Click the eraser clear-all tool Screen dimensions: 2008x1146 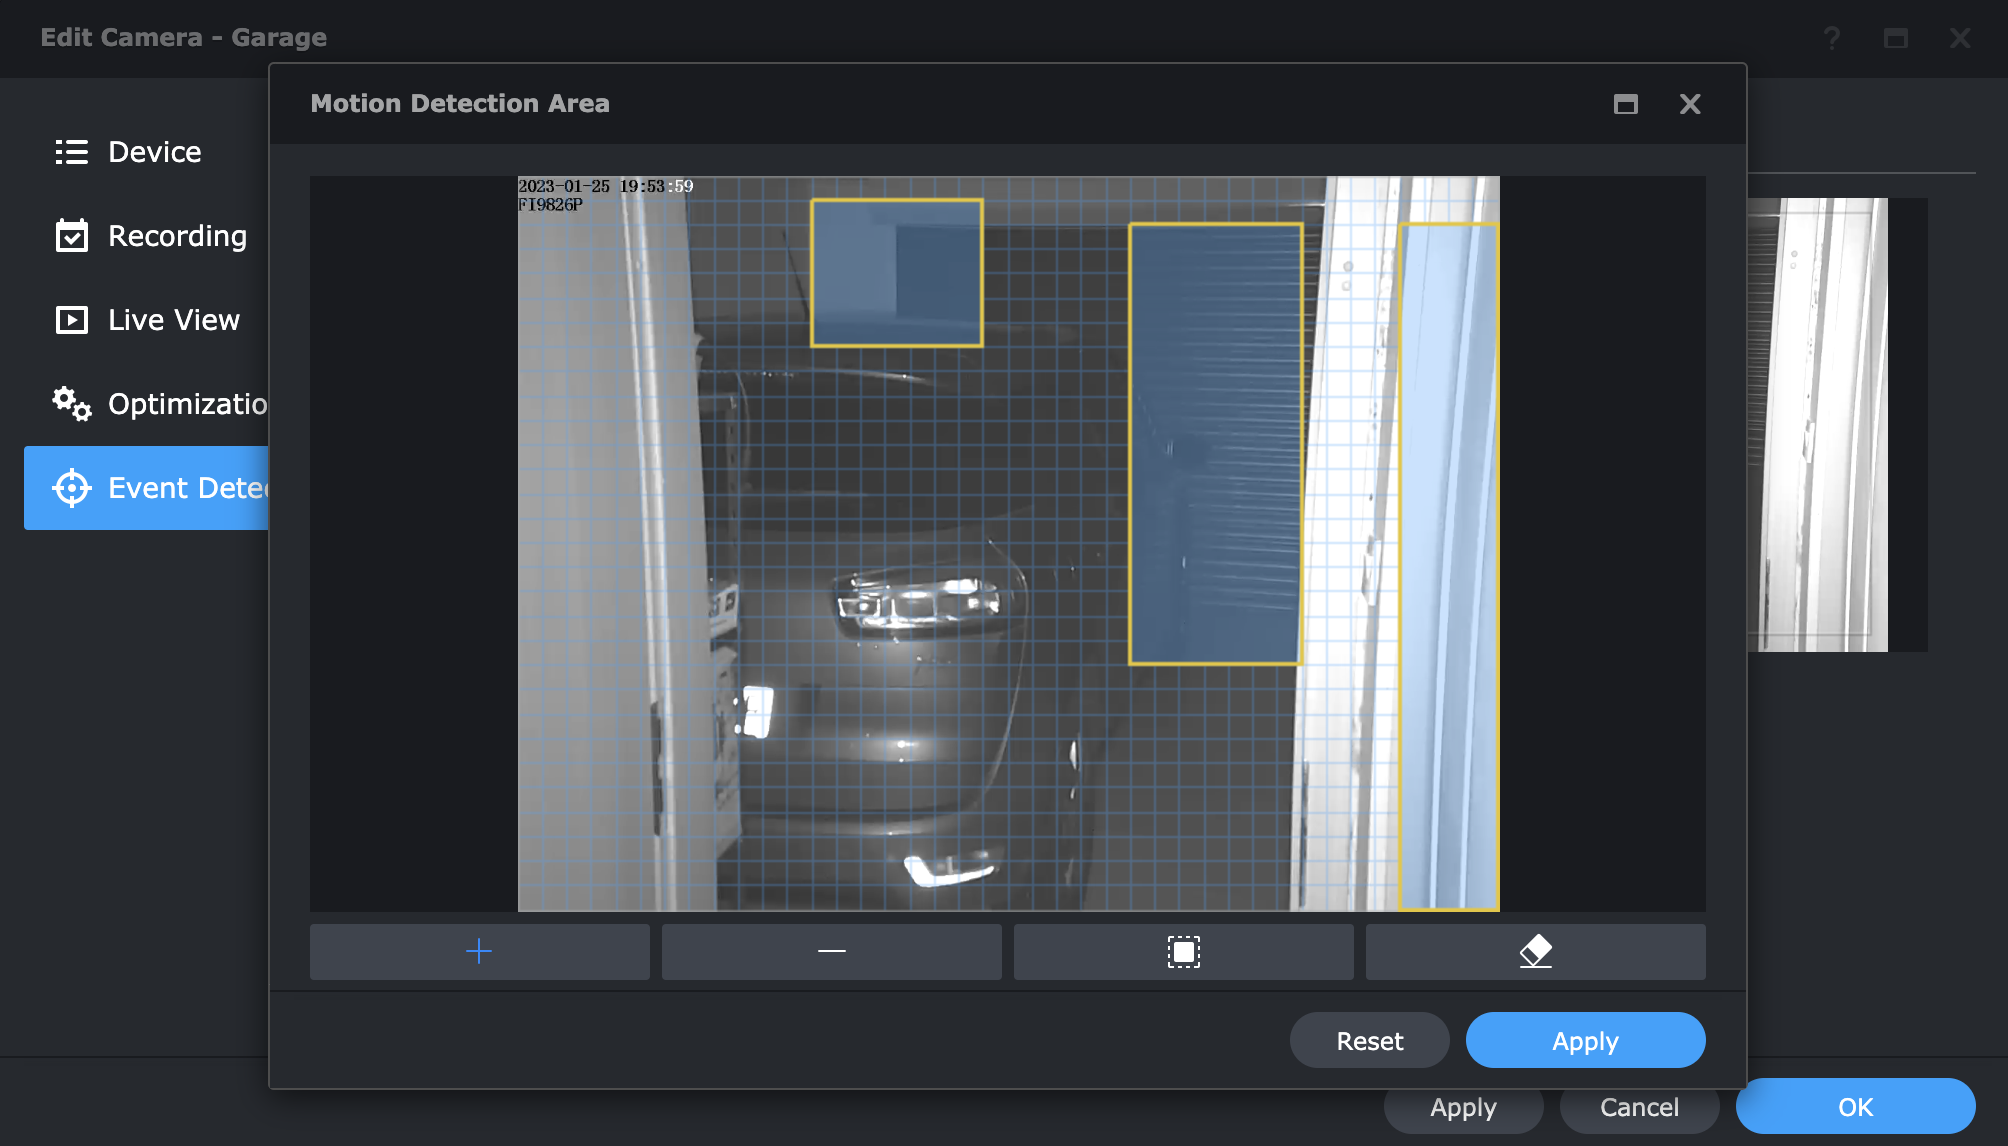pos(1535,951)
